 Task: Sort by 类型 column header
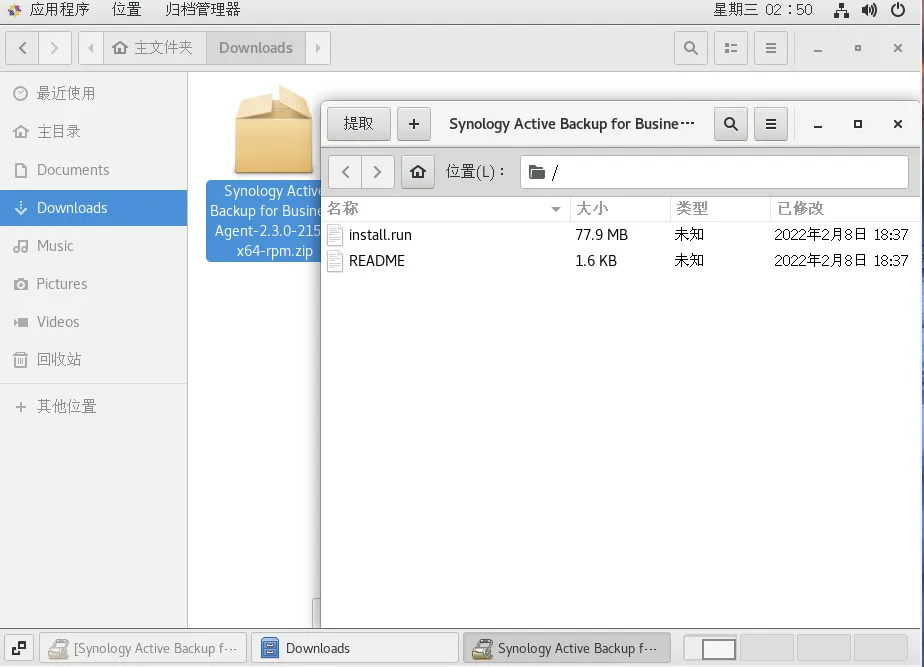pos(720,209)
